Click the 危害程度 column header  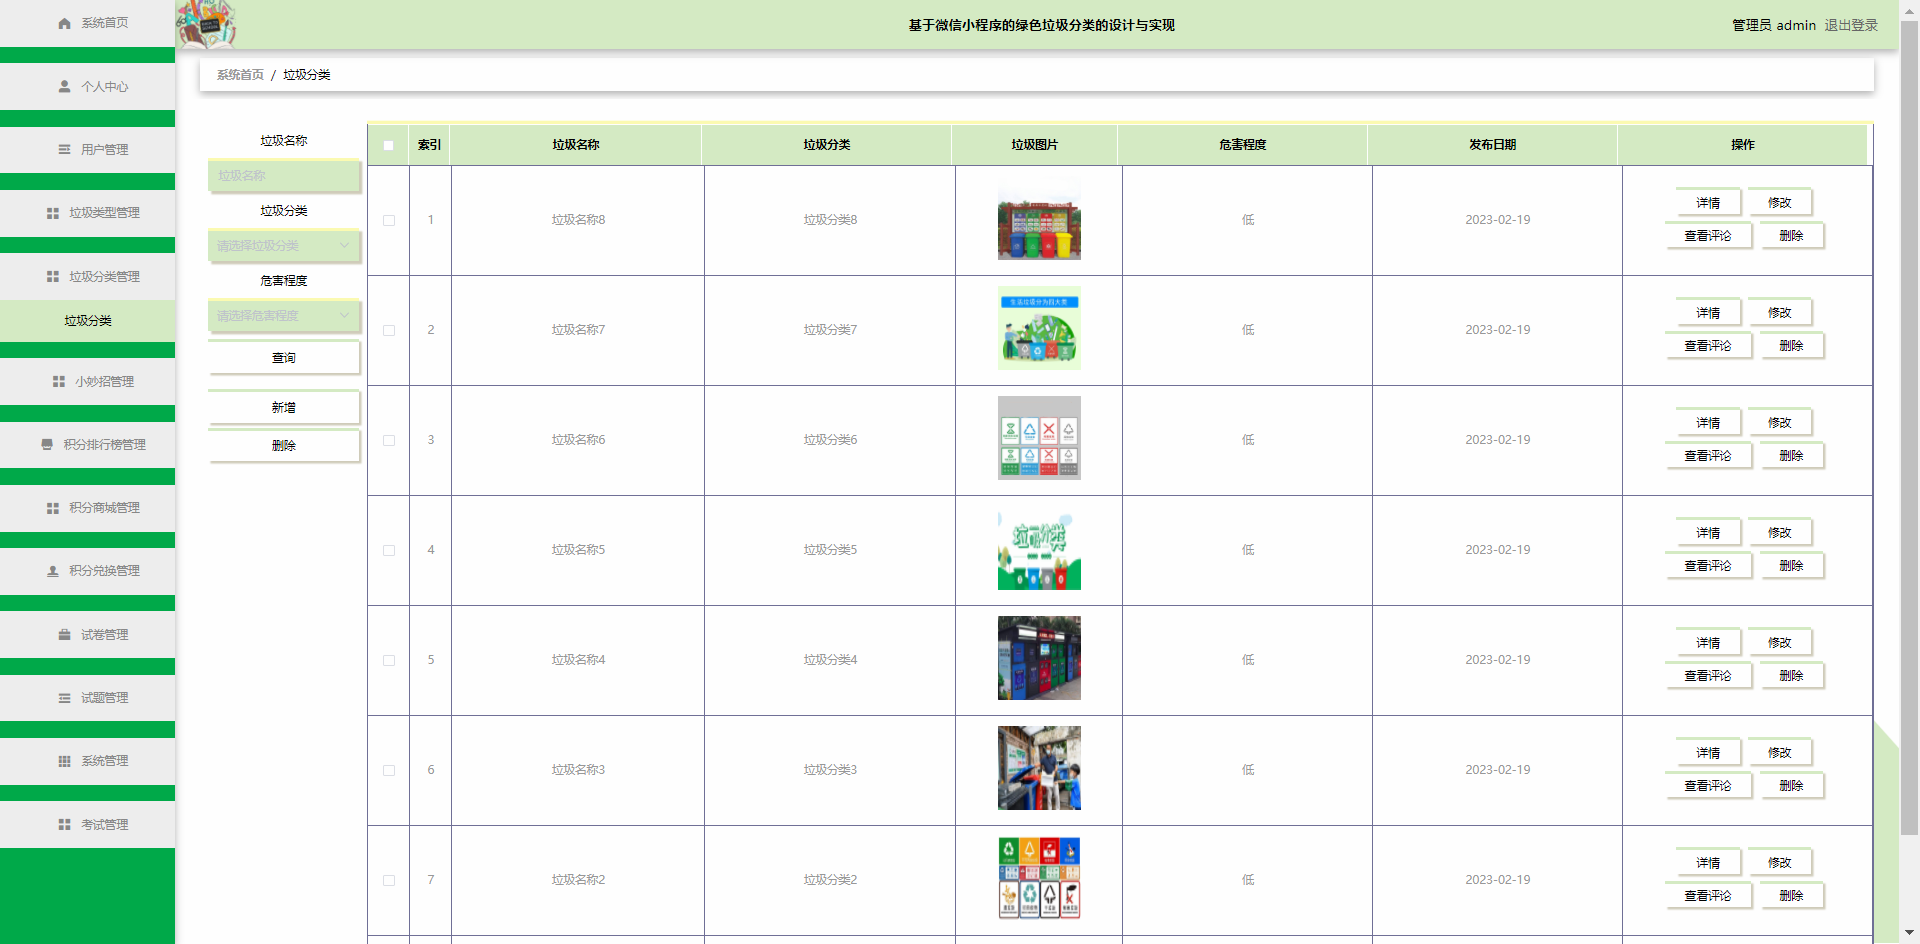(1242, 145)
